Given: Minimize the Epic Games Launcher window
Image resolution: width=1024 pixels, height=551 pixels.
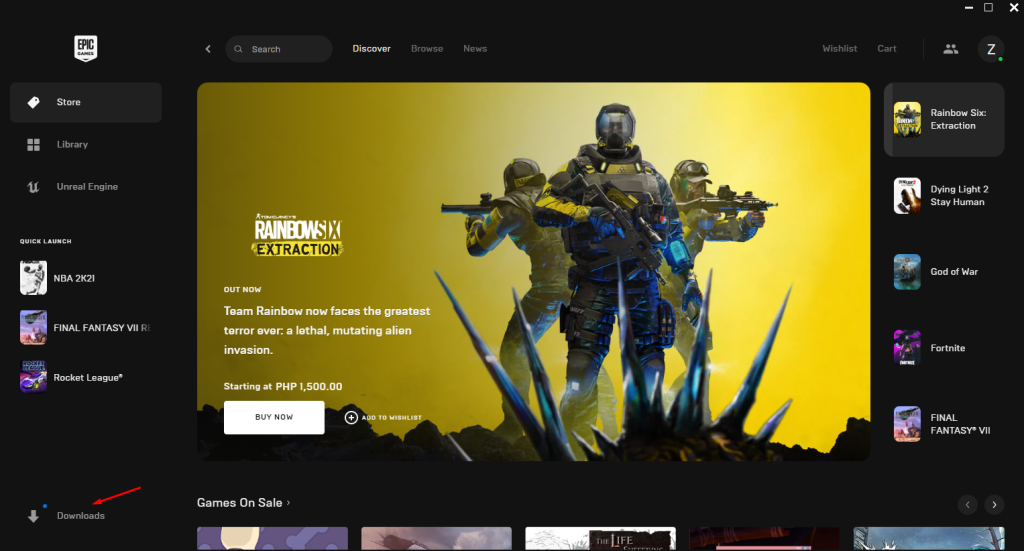Looking at the screenshot, I should (969, 7).
